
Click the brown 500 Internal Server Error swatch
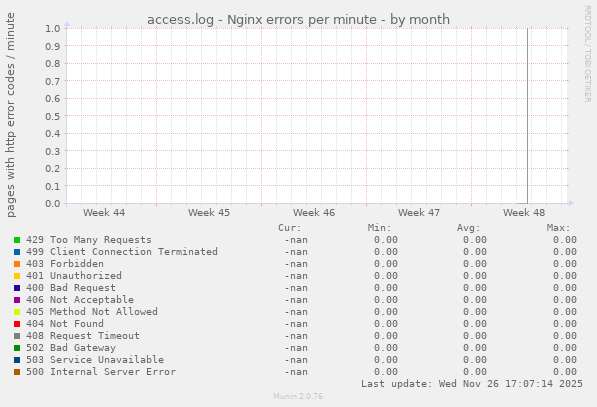click(17, 372)
